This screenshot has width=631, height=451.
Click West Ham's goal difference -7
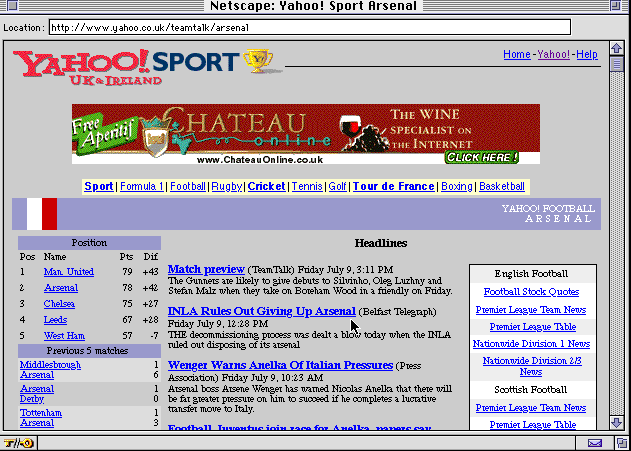(154, 336)
